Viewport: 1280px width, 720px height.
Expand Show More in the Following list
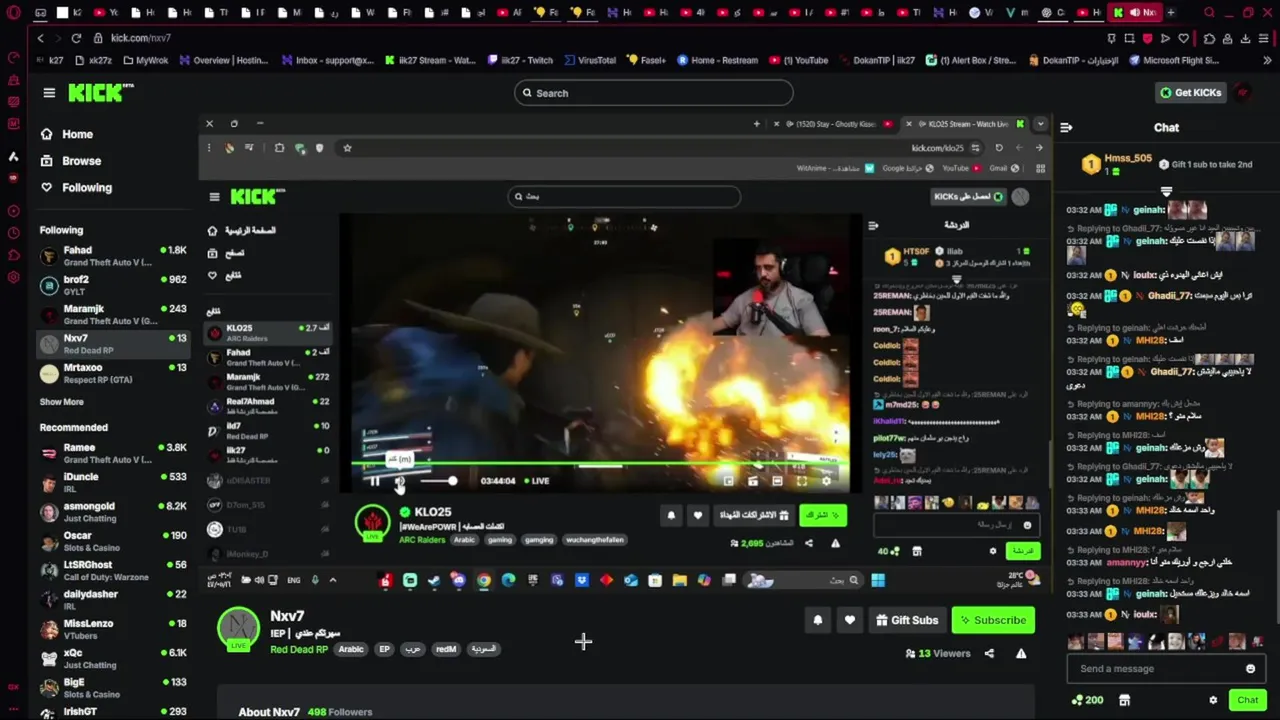[x=62, y=402]
